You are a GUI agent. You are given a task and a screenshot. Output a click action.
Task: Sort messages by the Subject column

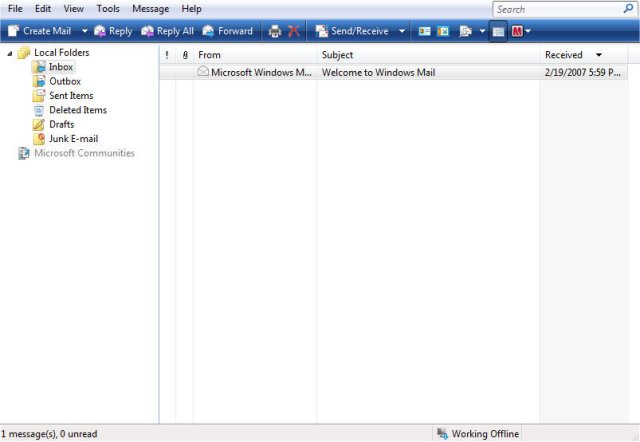(428, 55)
